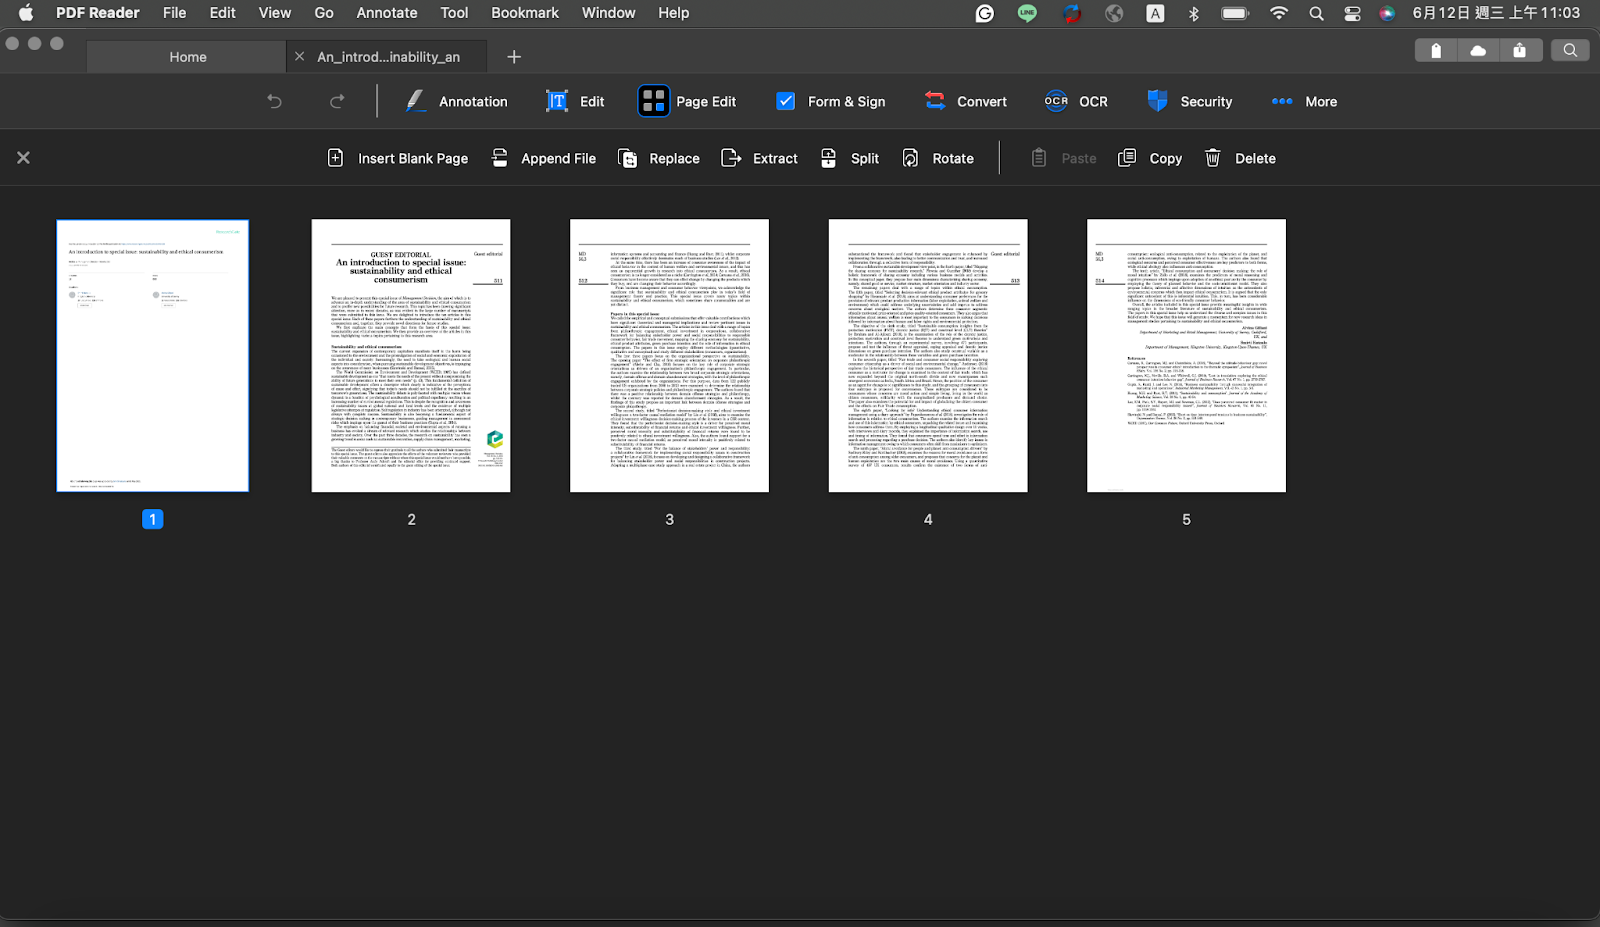Click the cloud icon in title bar
Viewport: 1600px width, 927px height.
coord(1478,50)
